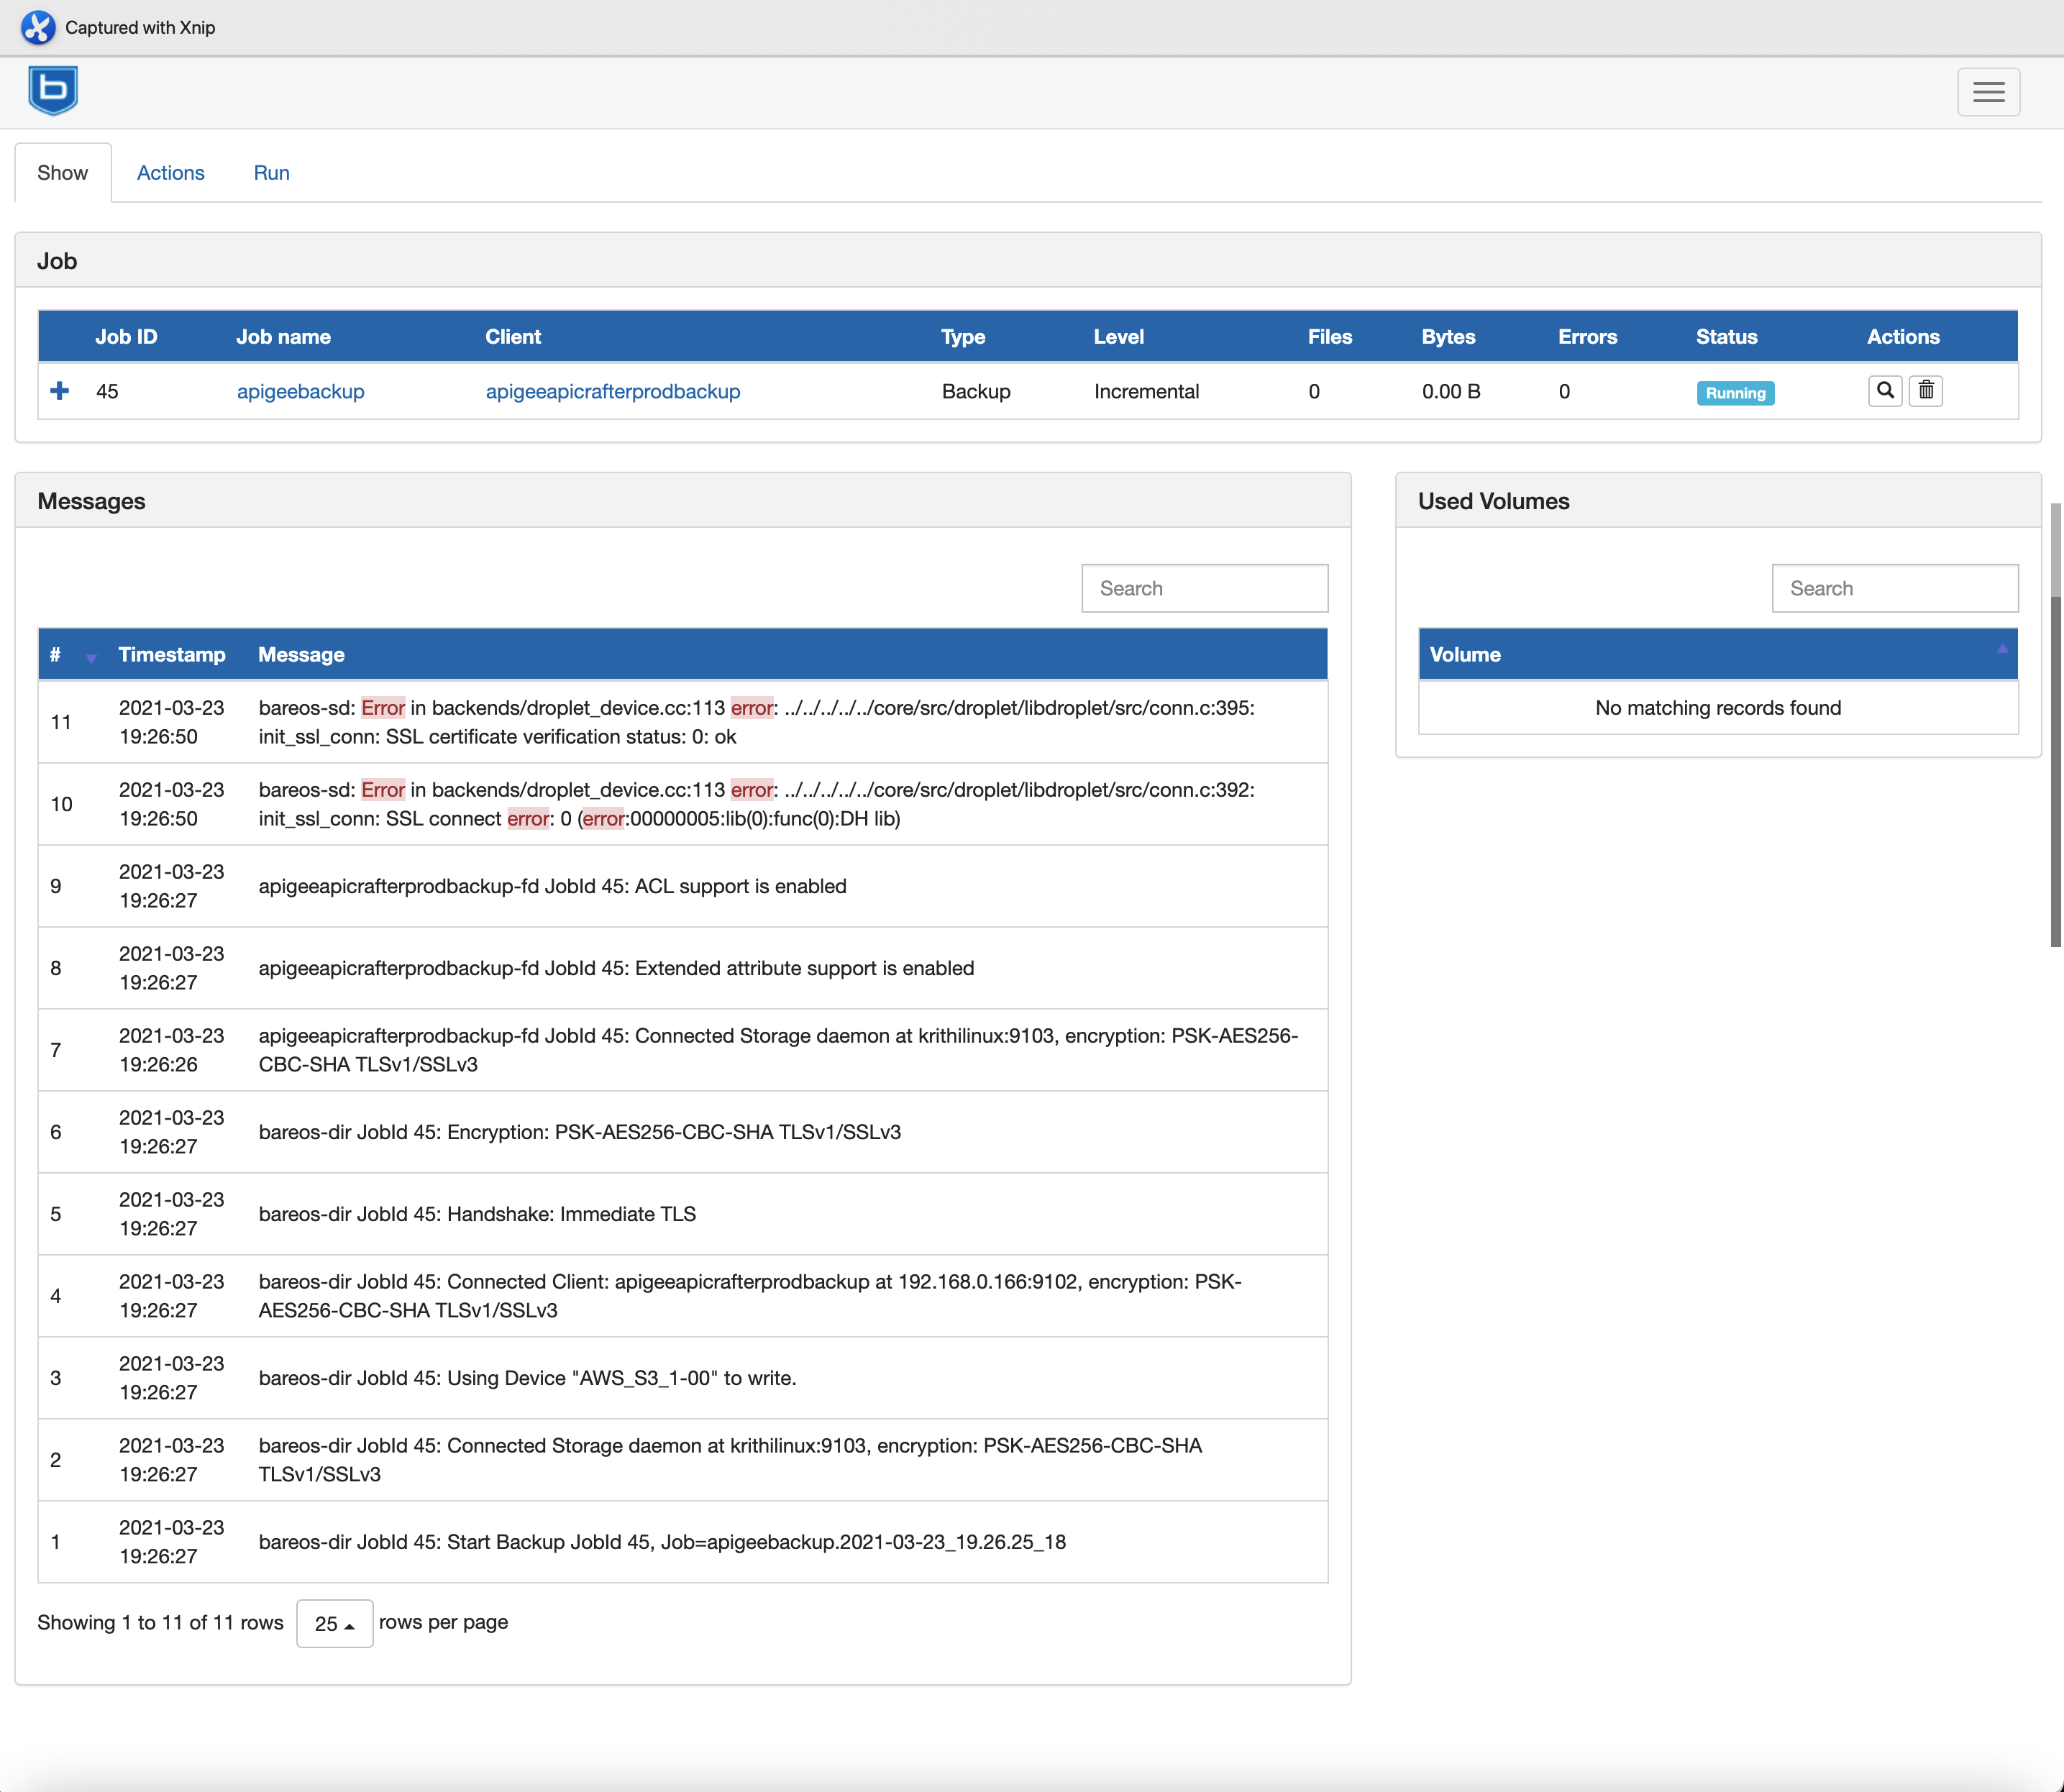Click the Running status badge

tap(1735, 393)
